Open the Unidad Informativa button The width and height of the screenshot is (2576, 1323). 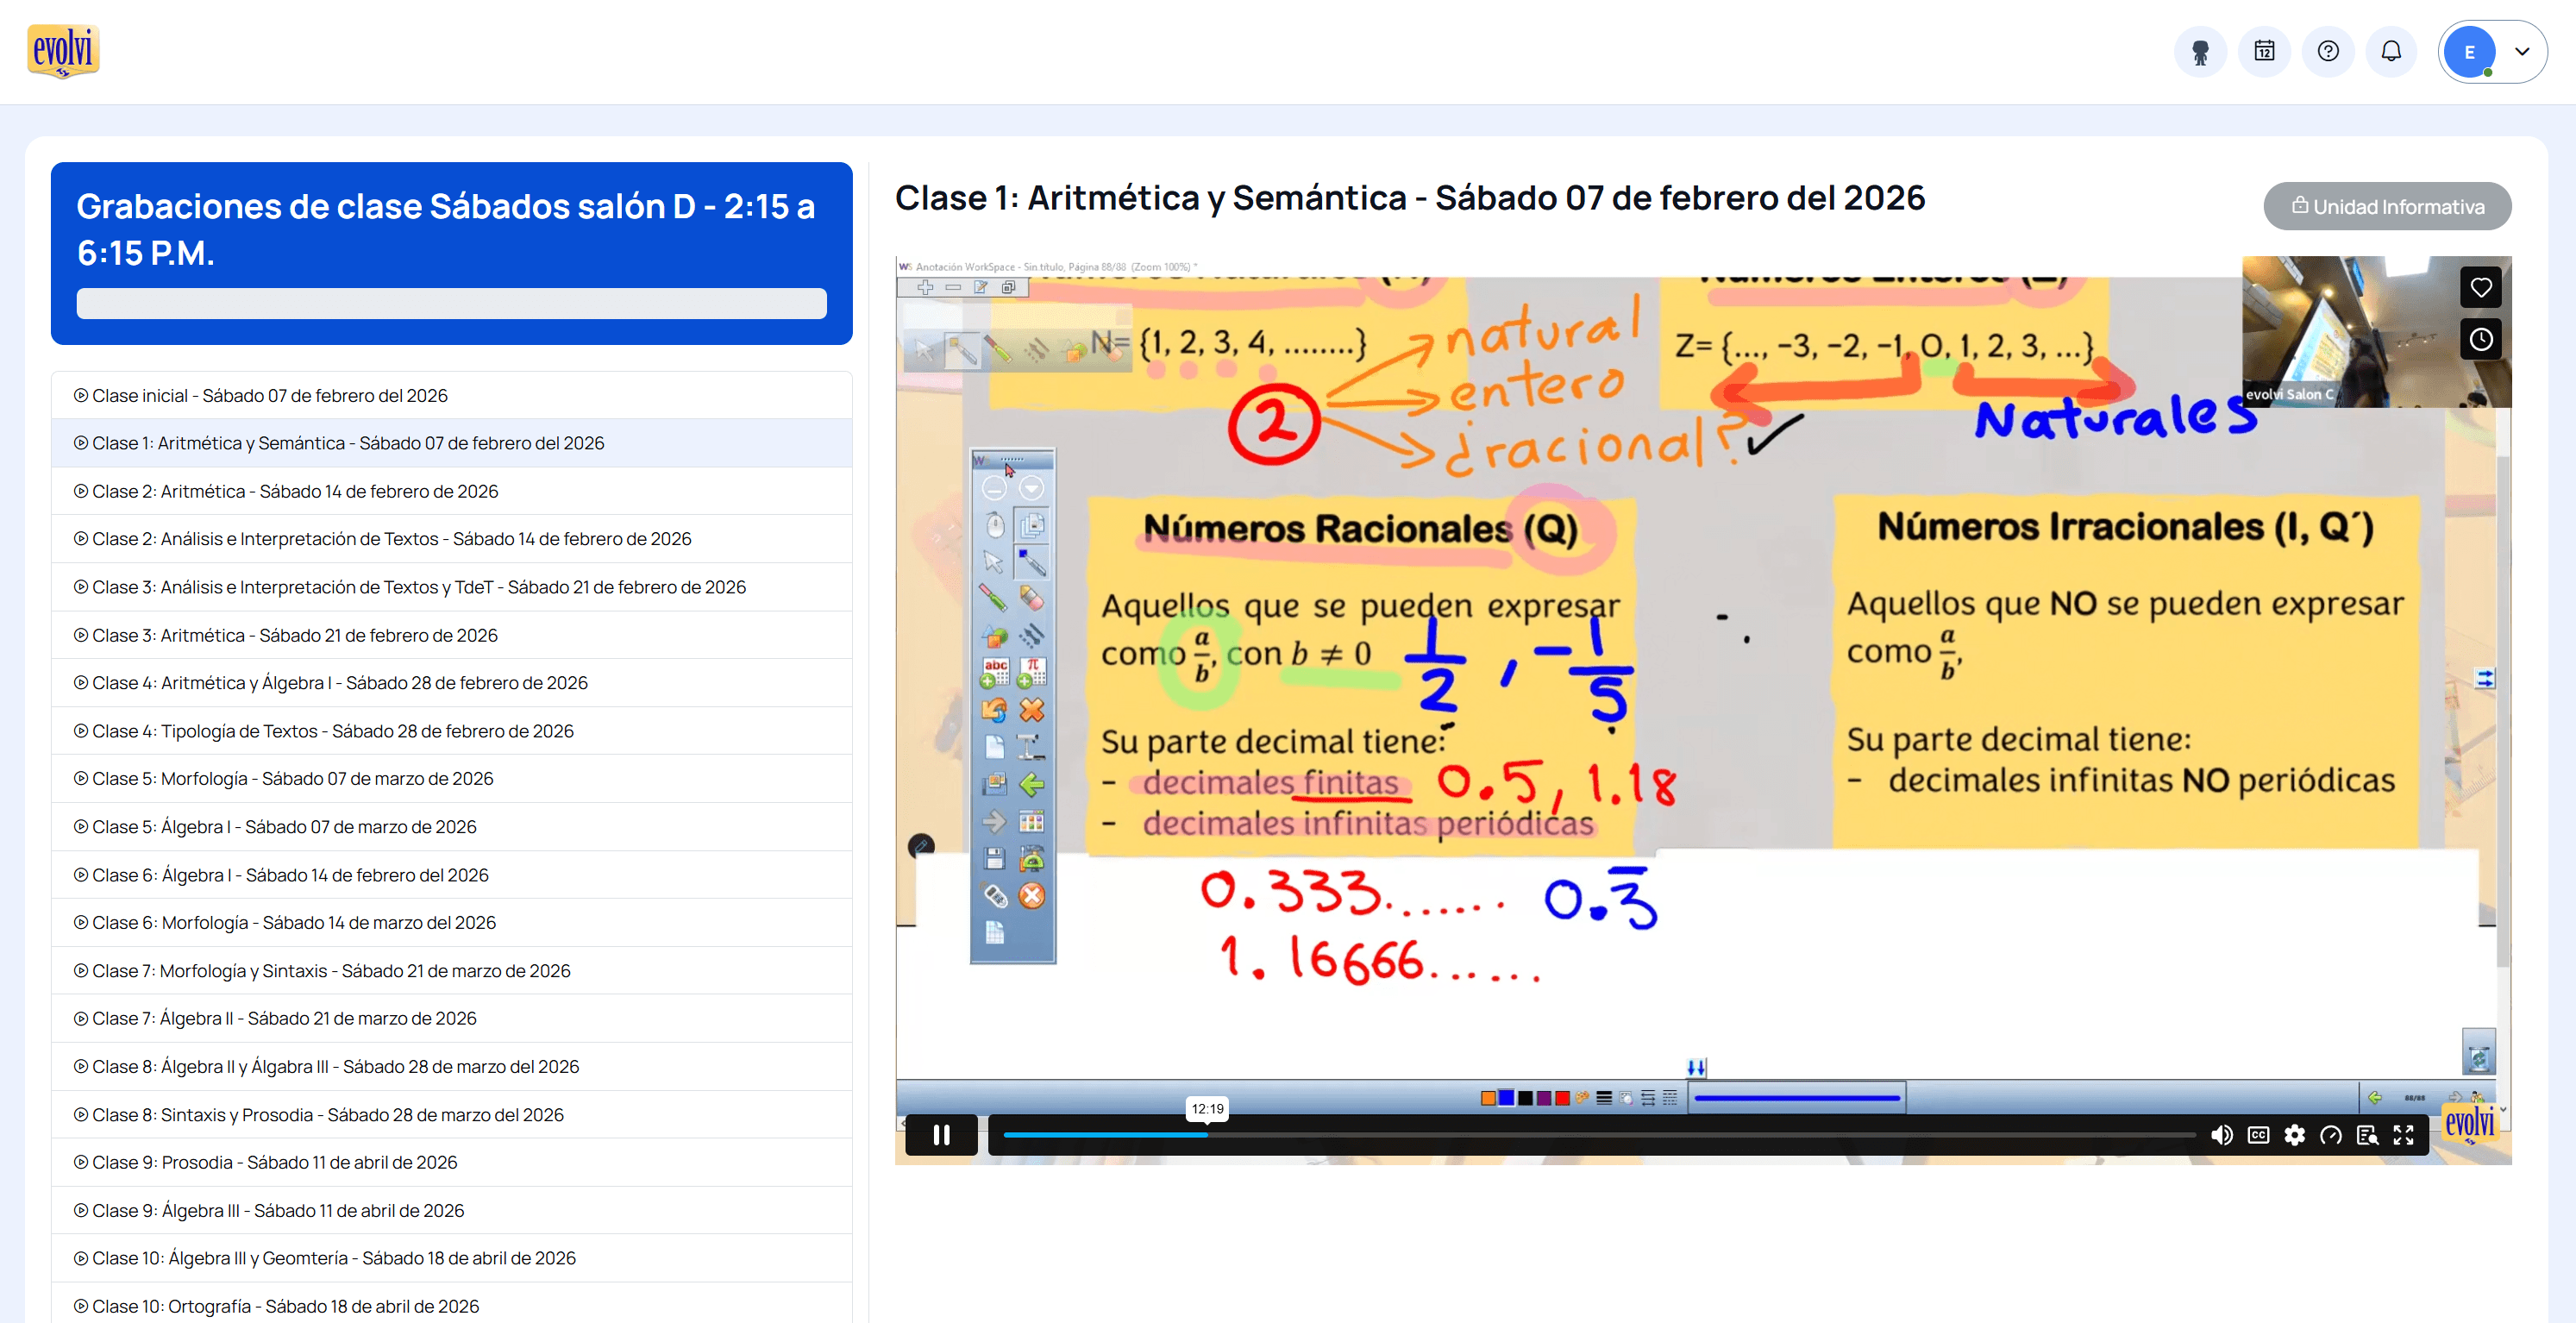click(x=2387, y=206)
